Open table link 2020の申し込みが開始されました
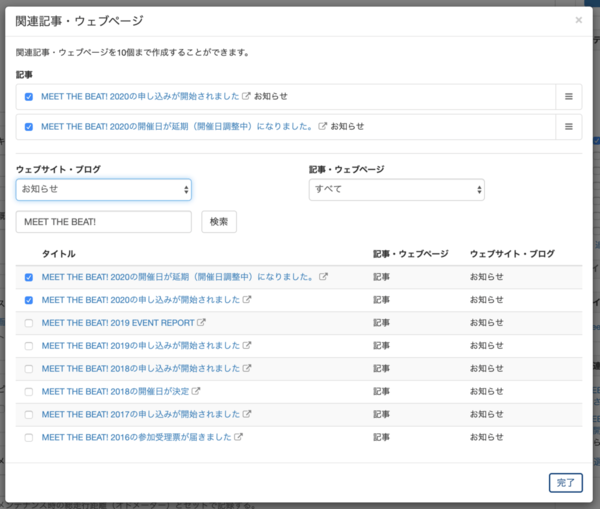 tap(141, 300)
